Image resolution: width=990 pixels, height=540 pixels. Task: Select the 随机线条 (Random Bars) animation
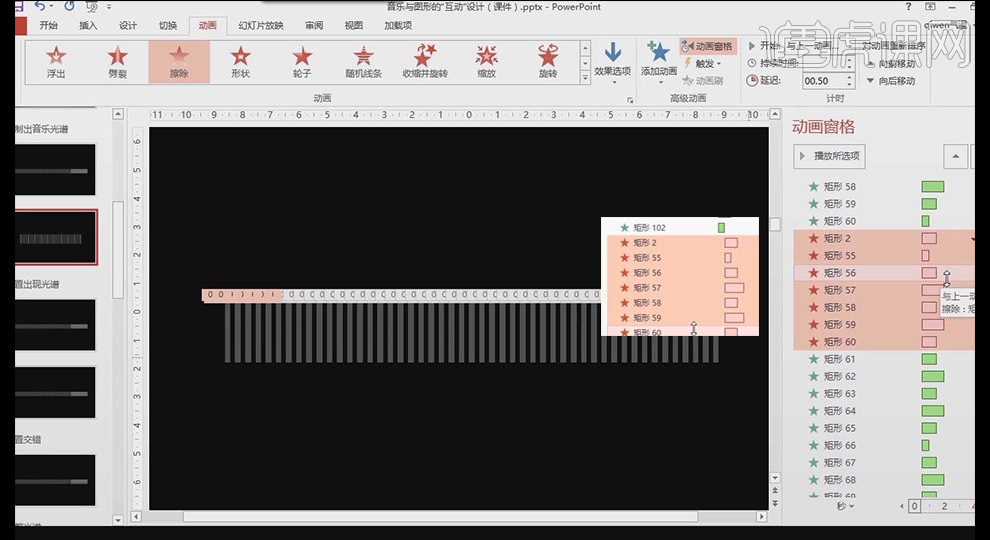pyautogui.click(x=363, y=62)
